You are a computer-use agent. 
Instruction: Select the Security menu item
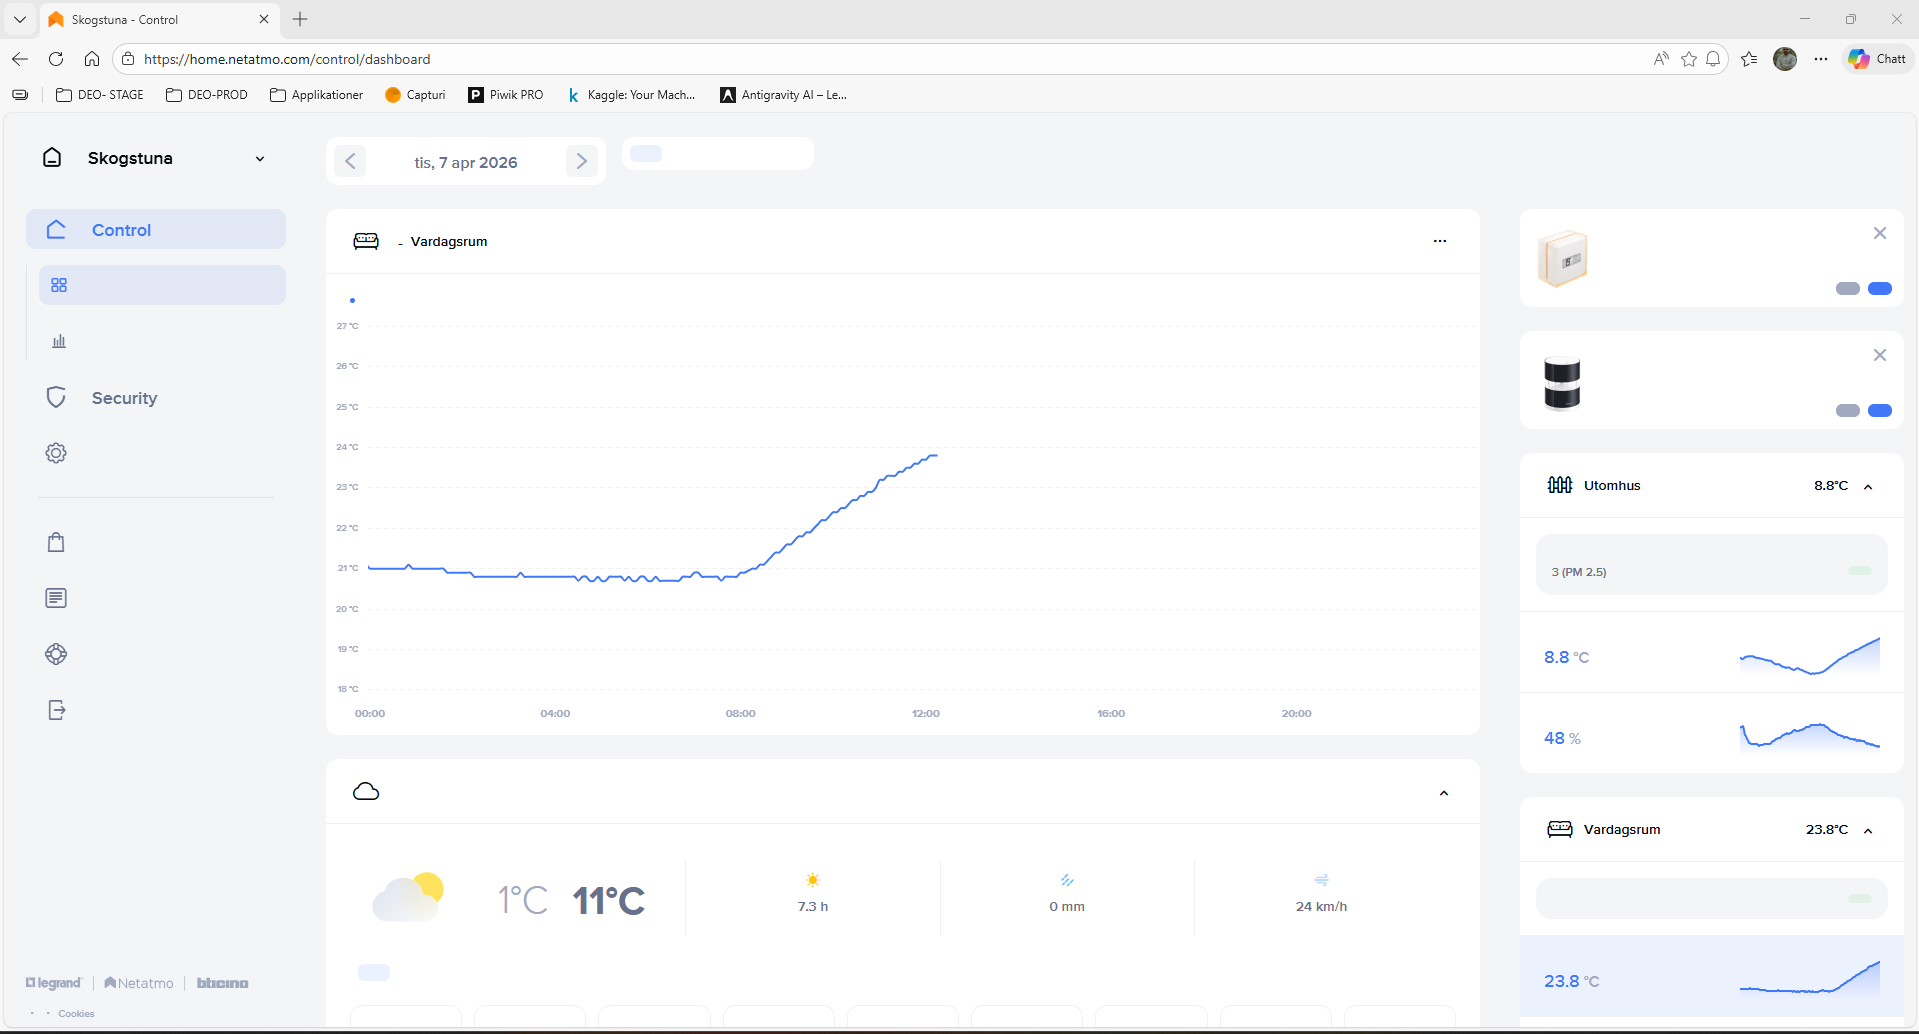click(124, 398)
